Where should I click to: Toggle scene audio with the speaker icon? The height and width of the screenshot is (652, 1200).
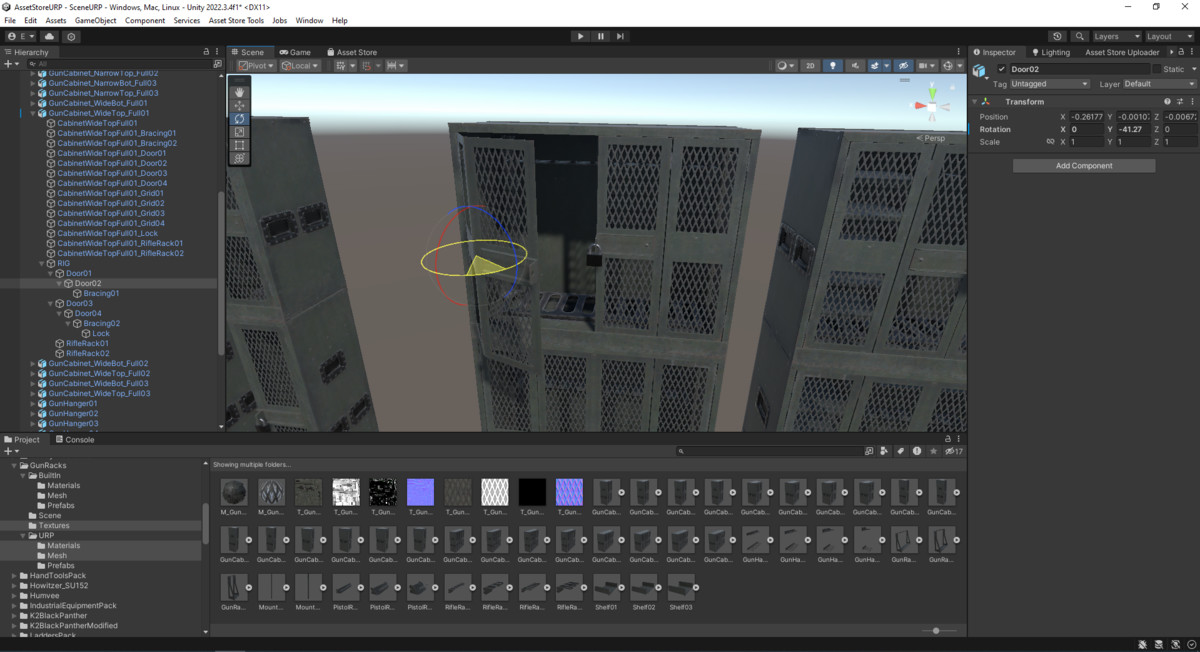pyautogui.click(x=856, y=65)
